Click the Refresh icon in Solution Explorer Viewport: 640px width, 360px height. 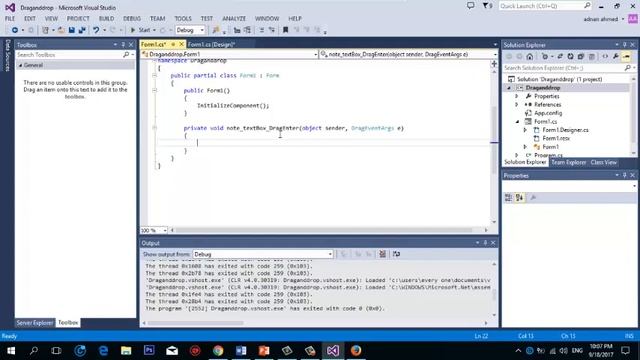[x=570, y=57]
